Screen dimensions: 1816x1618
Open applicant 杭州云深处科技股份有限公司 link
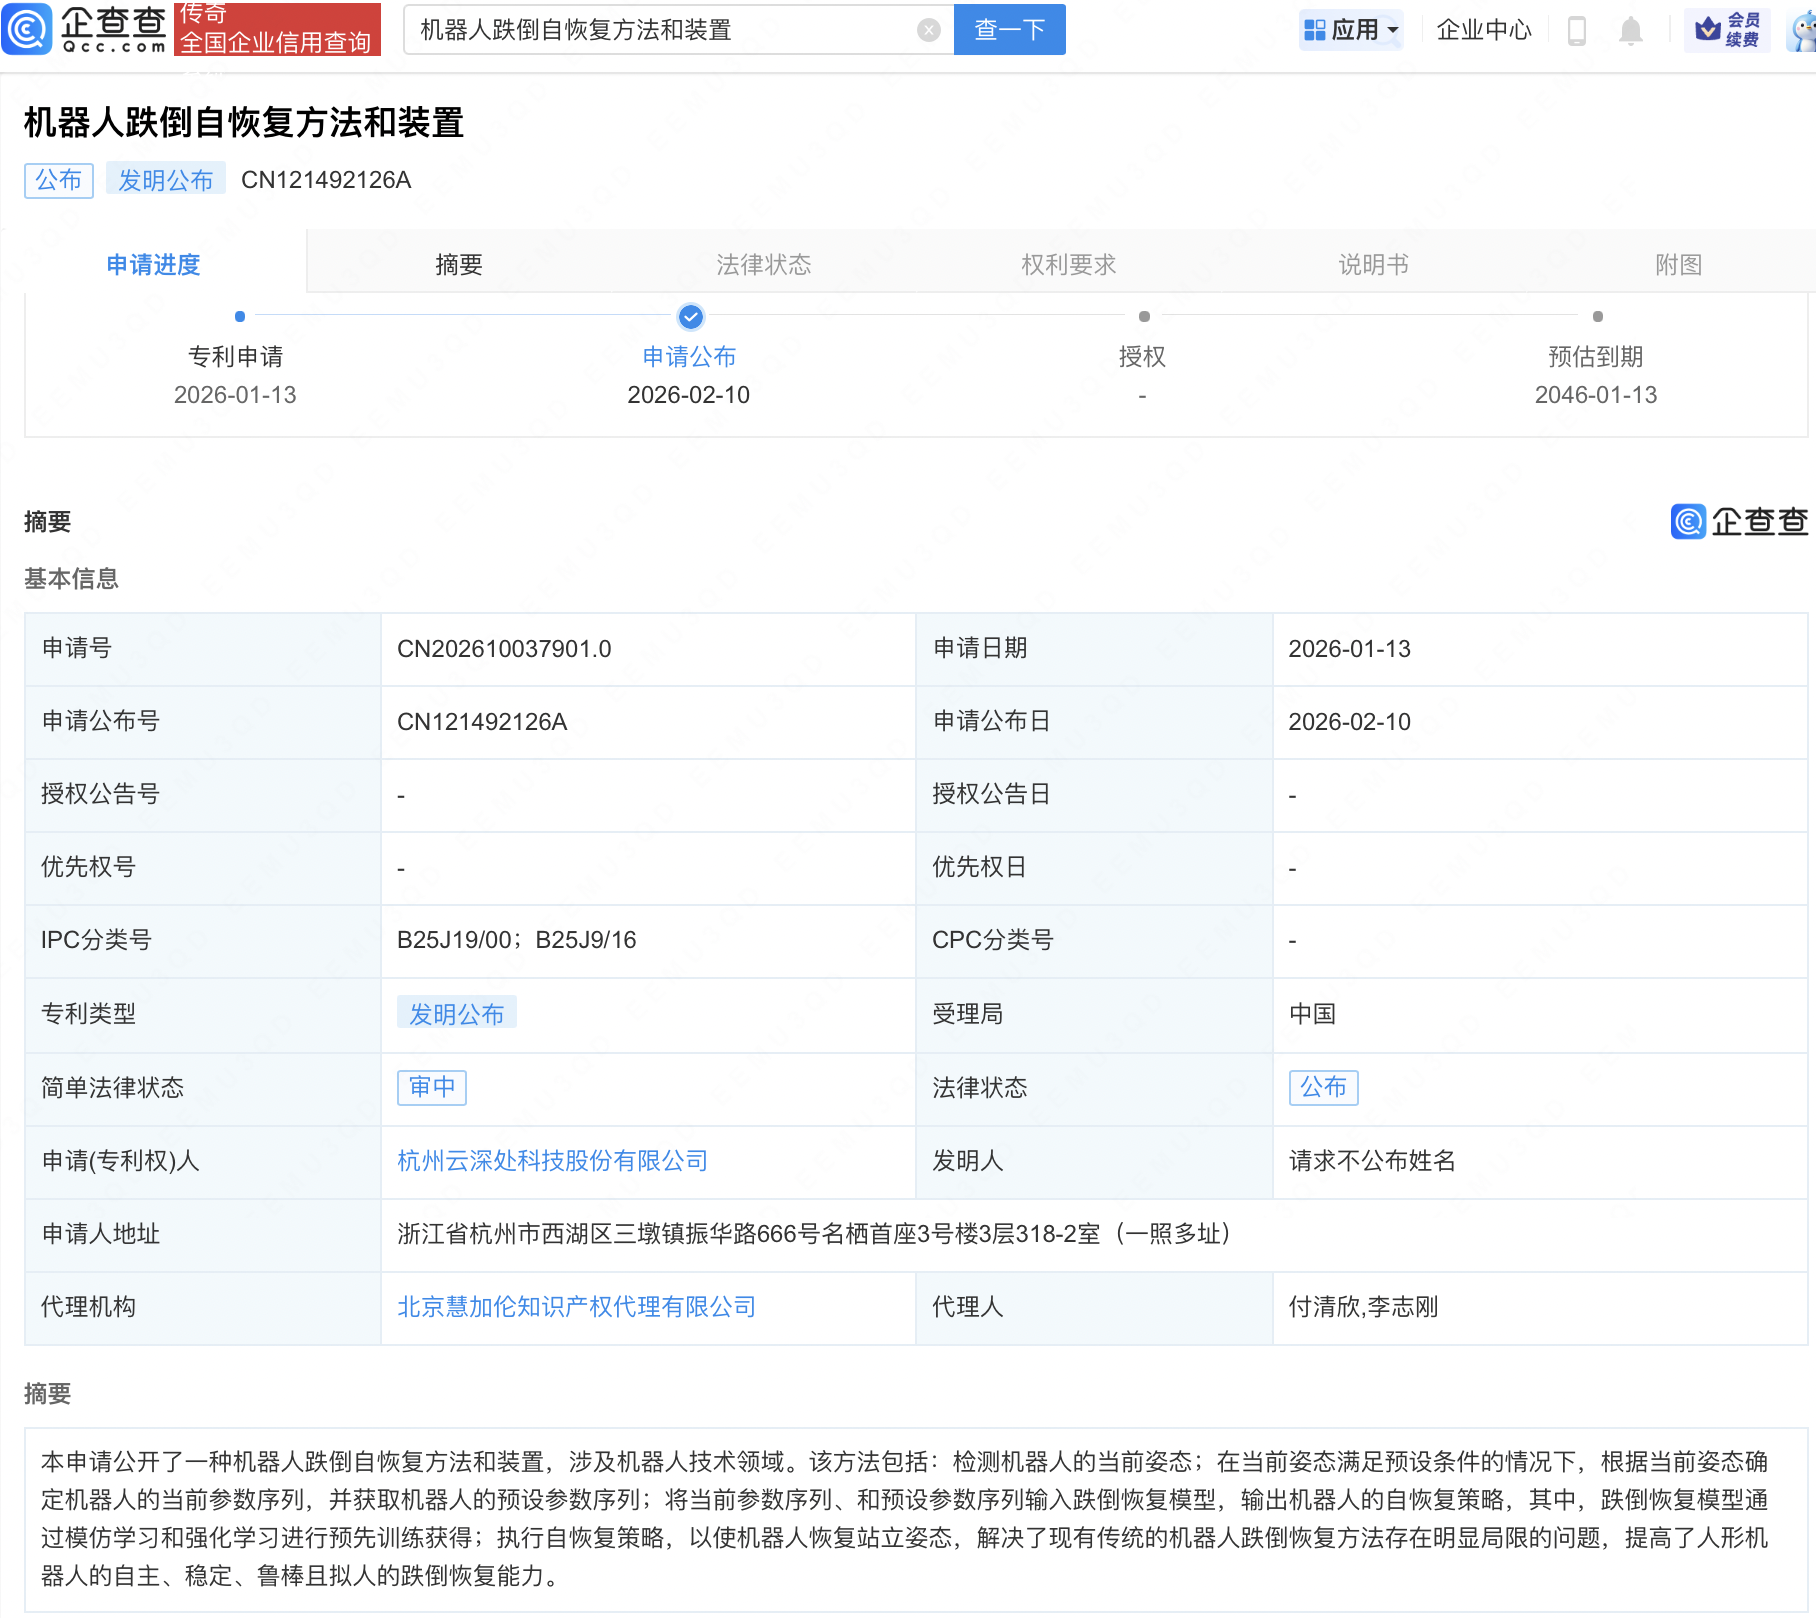tap(552, 1160)
